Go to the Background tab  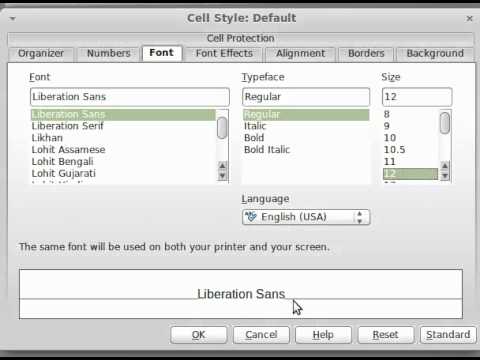pyautogui.click(x=435, y=54)
